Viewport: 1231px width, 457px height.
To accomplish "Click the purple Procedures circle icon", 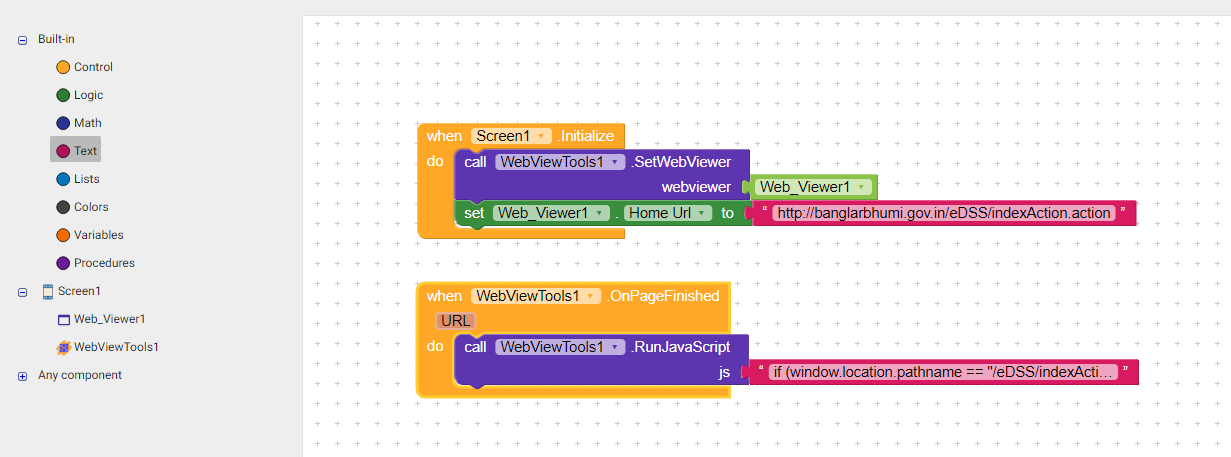I will pos(63,263).
